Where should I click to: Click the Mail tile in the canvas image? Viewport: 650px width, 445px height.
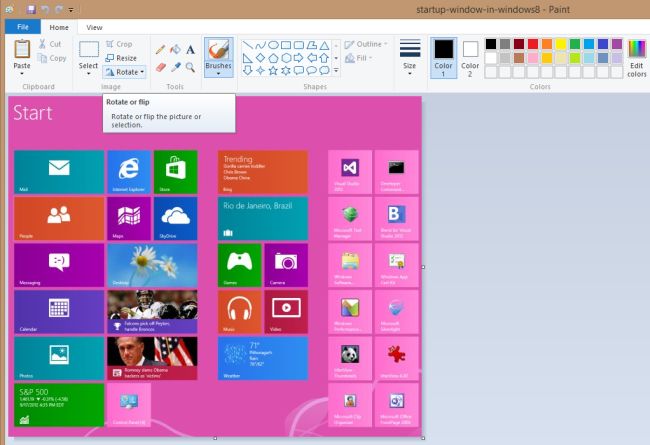[59, 172]
